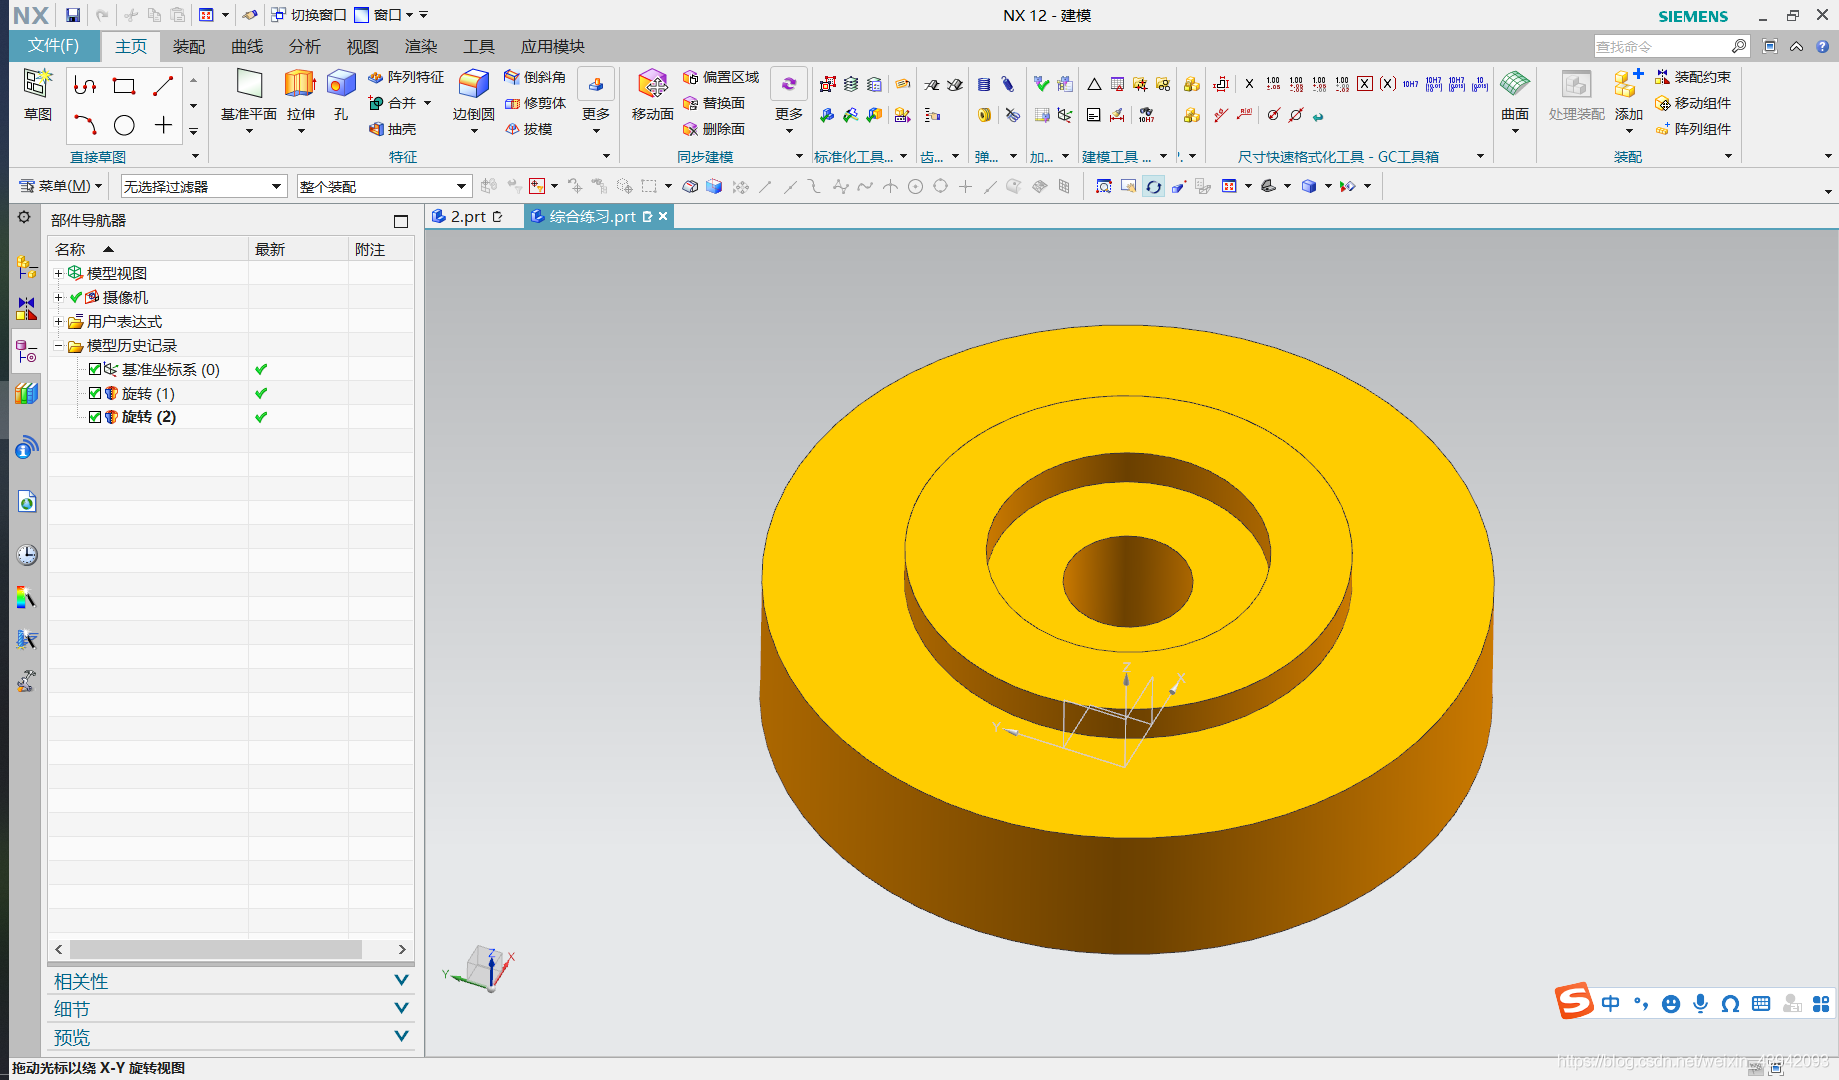Screen dimensions: 1839x1080
Task: Switch to the 曲线 ribbon tab
Action: (247, 47)
